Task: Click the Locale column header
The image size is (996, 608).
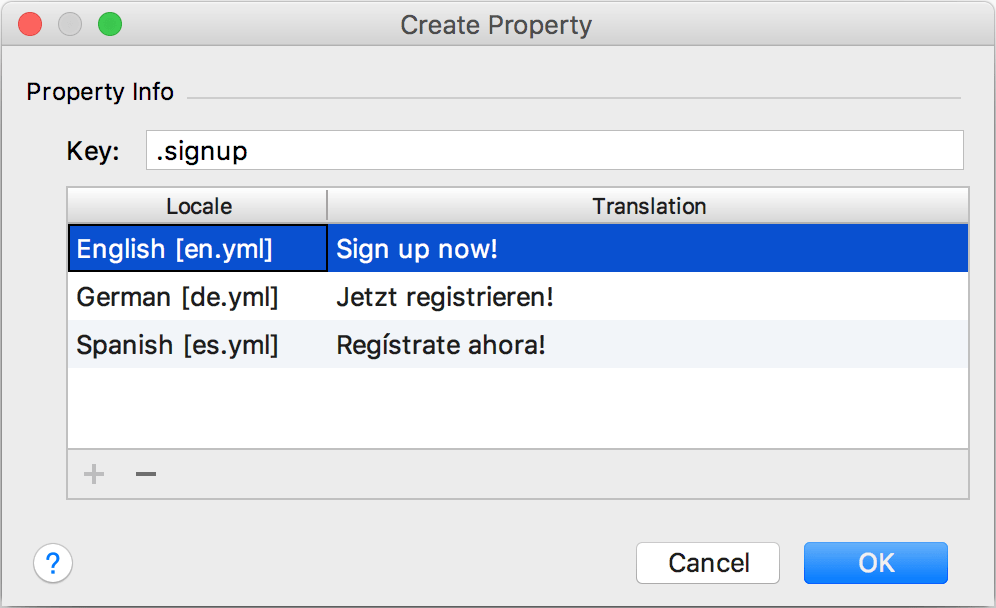Action: pos(197,206)
